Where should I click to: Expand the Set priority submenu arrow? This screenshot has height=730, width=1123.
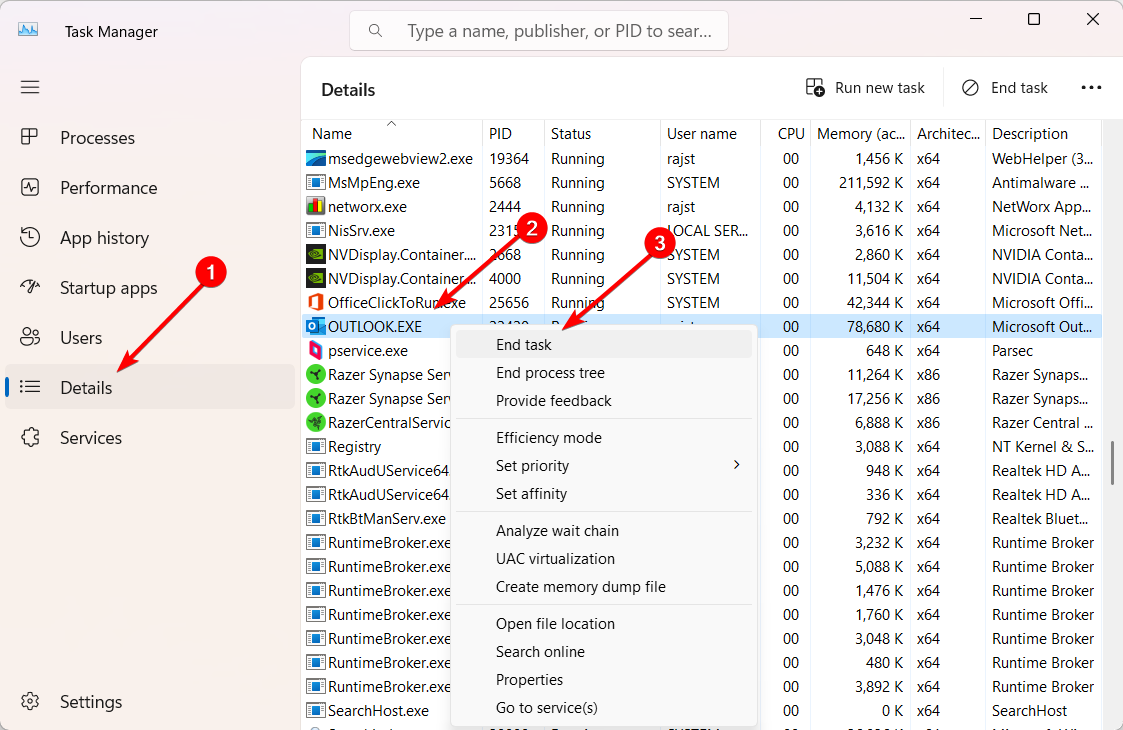(x=736, y=465)
